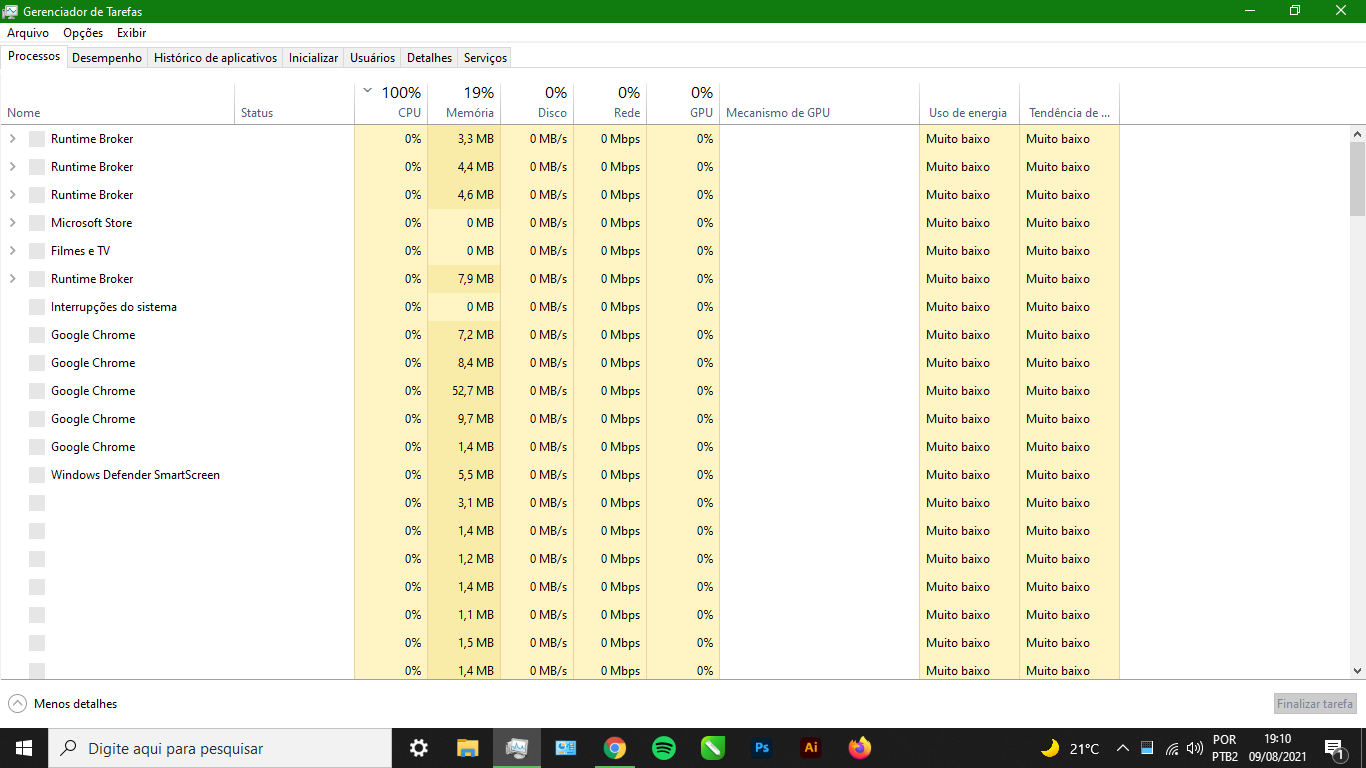Screen dimensions: 1366x768
Task: Click the scrollbar up arrow
Action: tap(1357, 133)
